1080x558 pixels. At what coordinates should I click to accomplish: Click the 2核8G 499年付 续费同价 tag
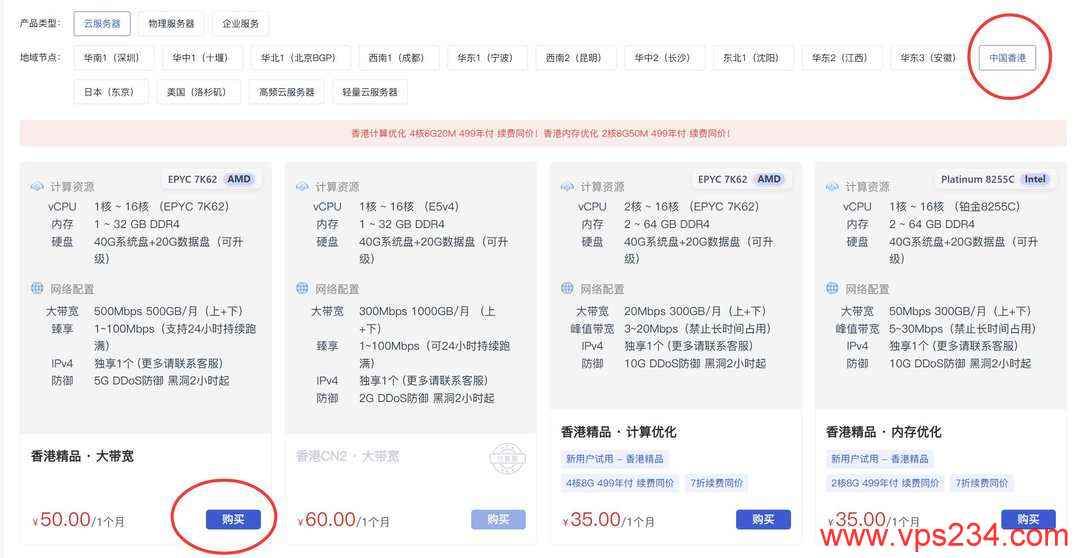pos(885,483)
